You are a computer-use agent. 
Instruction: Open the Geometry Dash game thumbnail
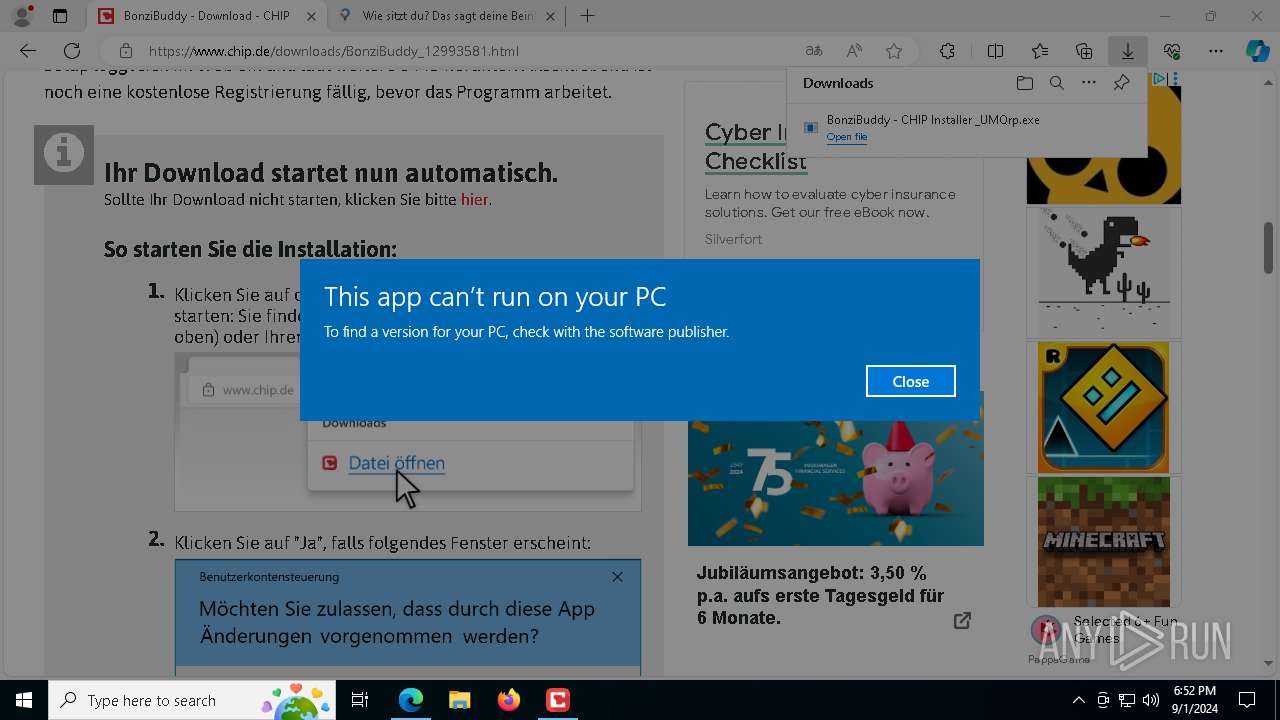(1103, 407)
